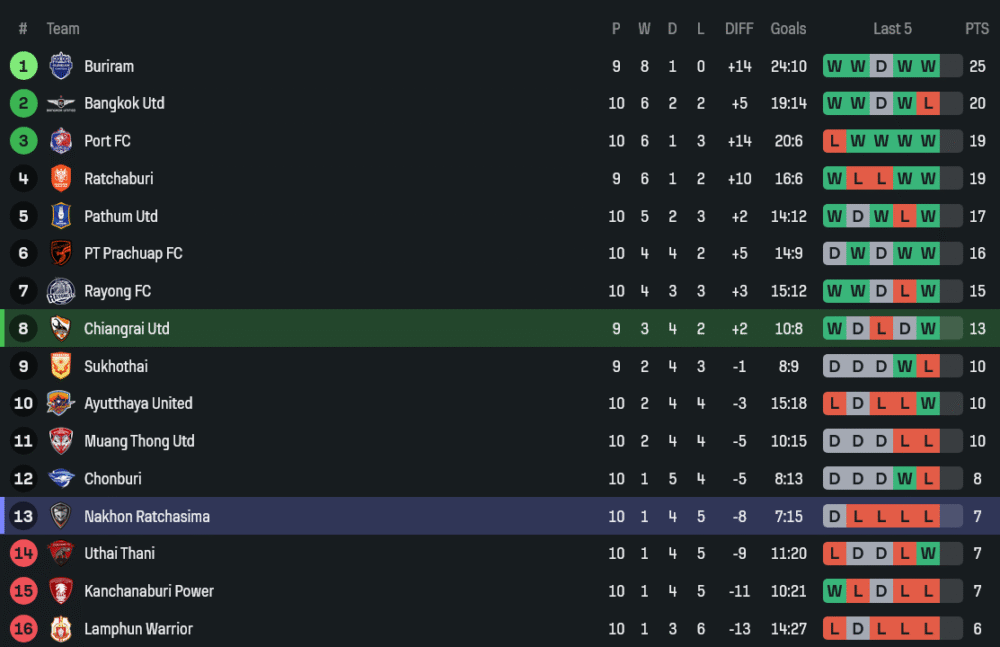Image resolution: width=1000 pixels, height=647 pixels.
Task: Click the Chiangrai Utd club crest
Action: pyautogui.click(x=61, y=329)
